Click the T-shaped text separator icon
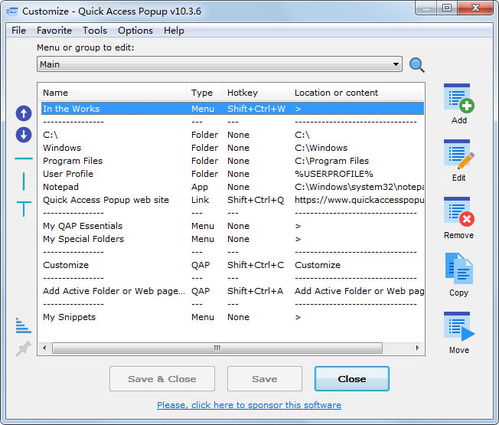 coord(24,209)
